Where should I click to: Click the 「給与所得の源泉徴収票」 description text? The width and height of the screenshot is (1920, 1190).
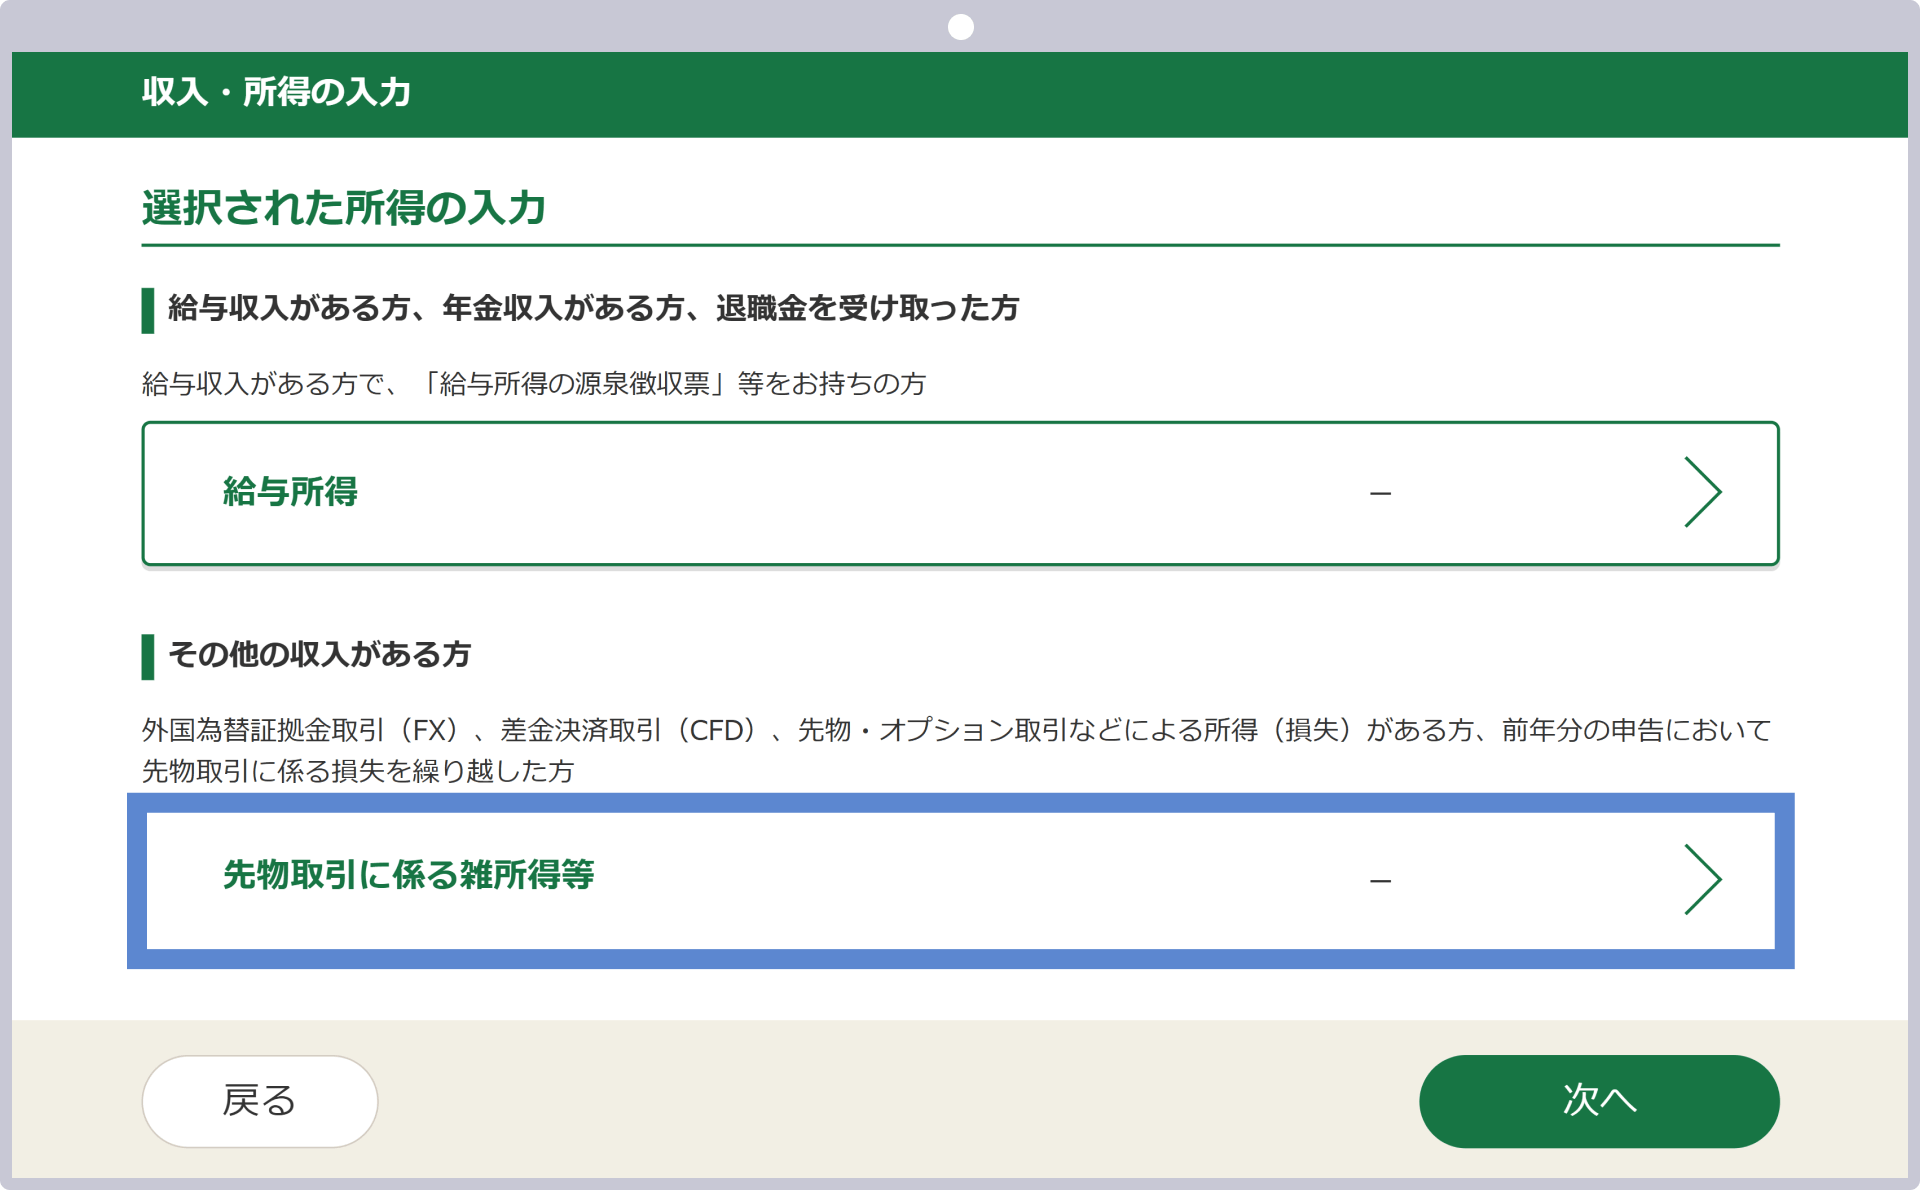[x=534, y=384]
